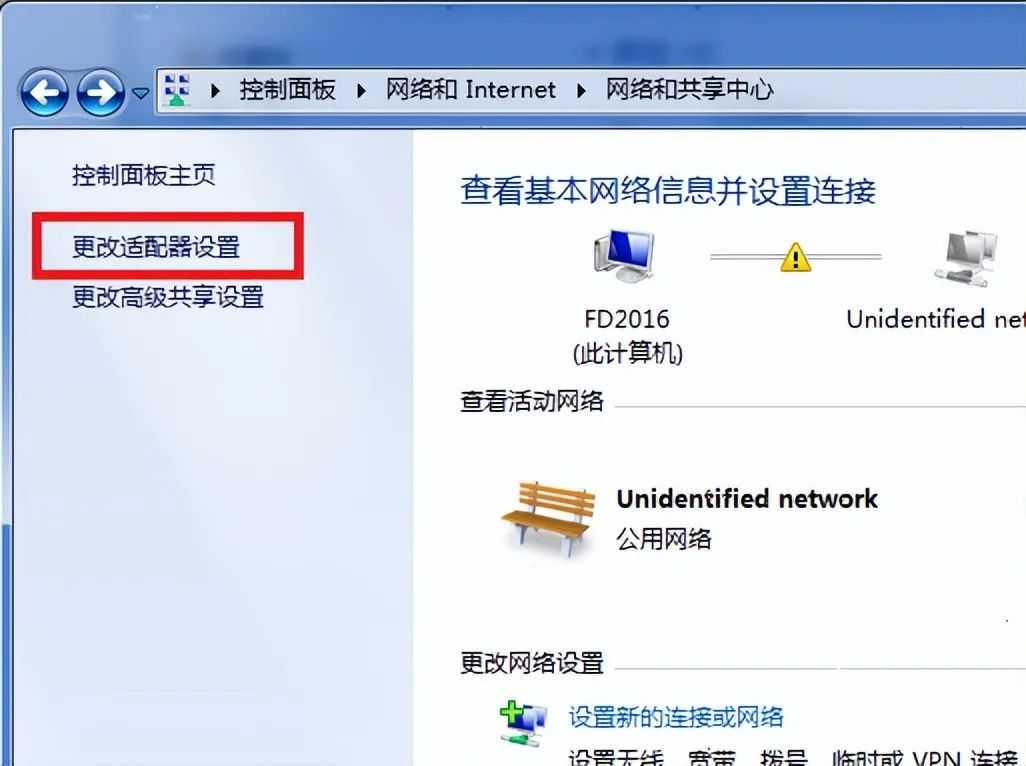
Task: Click the Unidentified network computers icon
Action: point(966,258)
